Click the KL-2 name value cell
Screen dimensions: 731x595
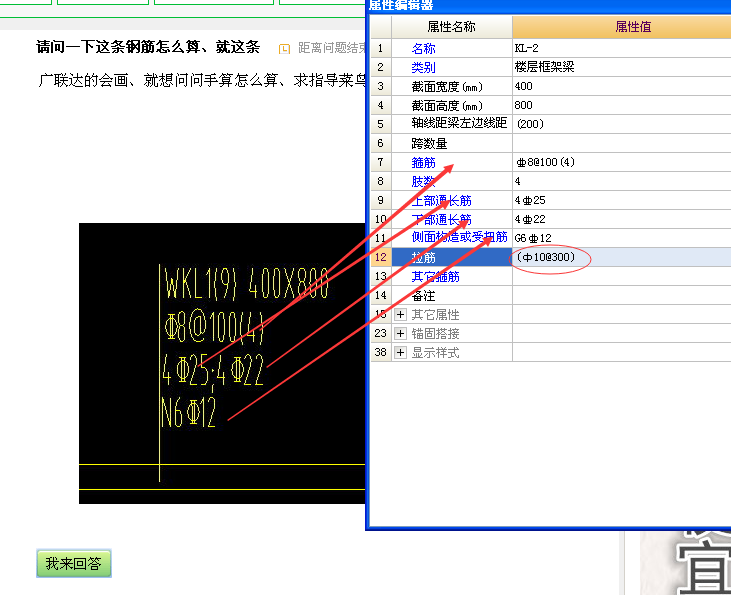(621, 48)
